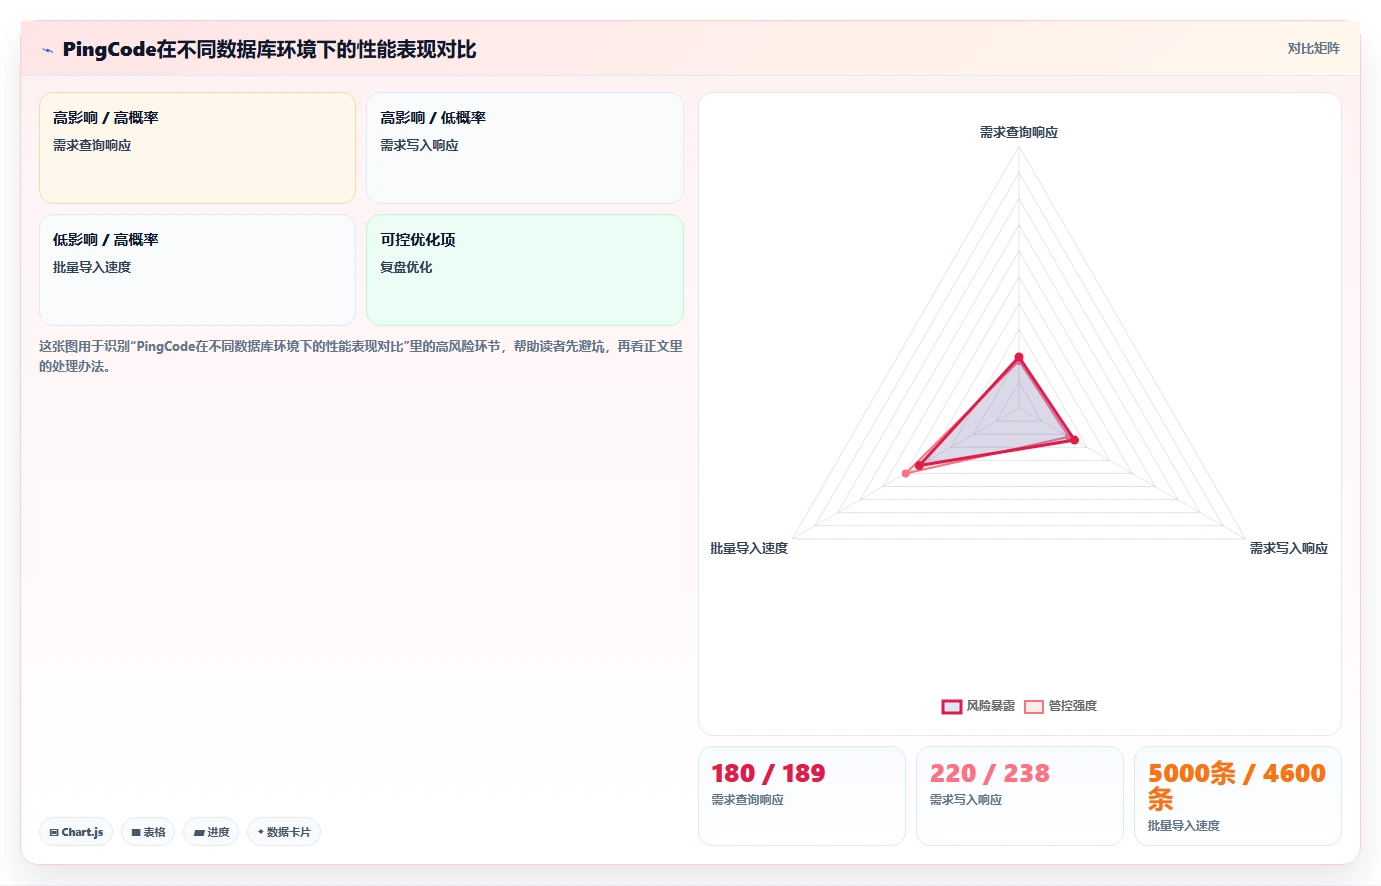This screenshot has height=886, width=1381.
Task: Click the red data point on 需求写入响应 axis
Action: click(x=1075, y=440)
